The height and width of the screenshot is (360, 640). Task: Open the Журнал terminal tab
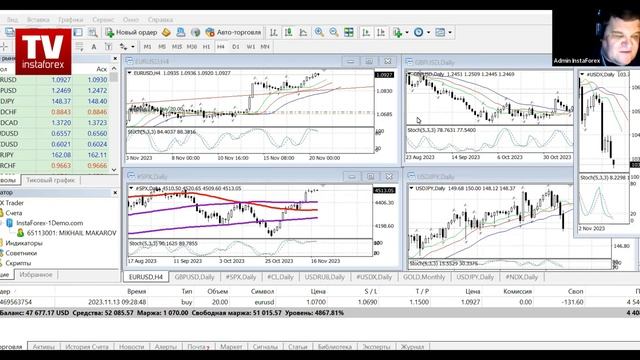click(412, 347)
